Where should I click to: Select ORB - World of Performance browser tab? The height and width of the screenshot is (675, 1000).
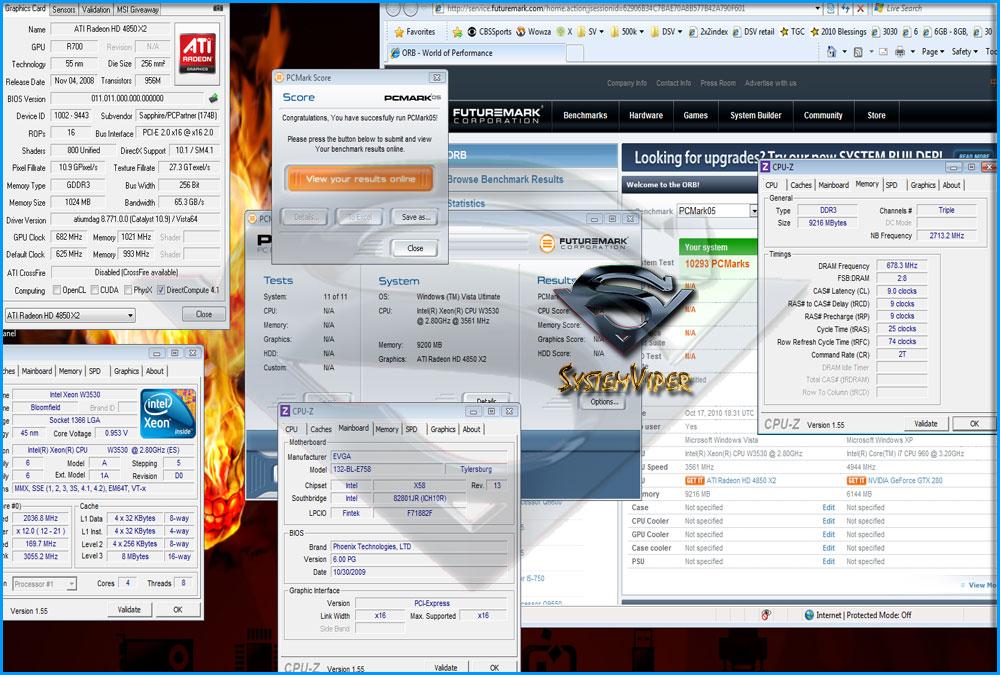coord(476,53)
